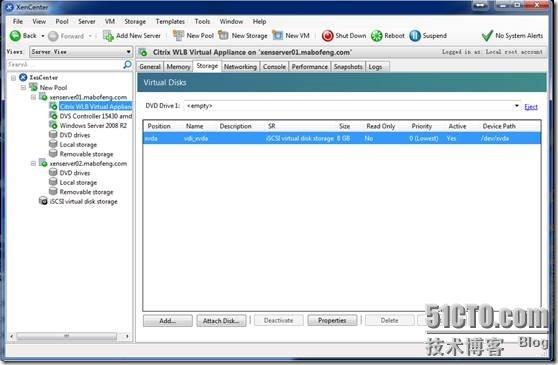Switch to the Console tab
Image resolution: width=558 pixels, height=365 pixels.
(x=274, y=67)
